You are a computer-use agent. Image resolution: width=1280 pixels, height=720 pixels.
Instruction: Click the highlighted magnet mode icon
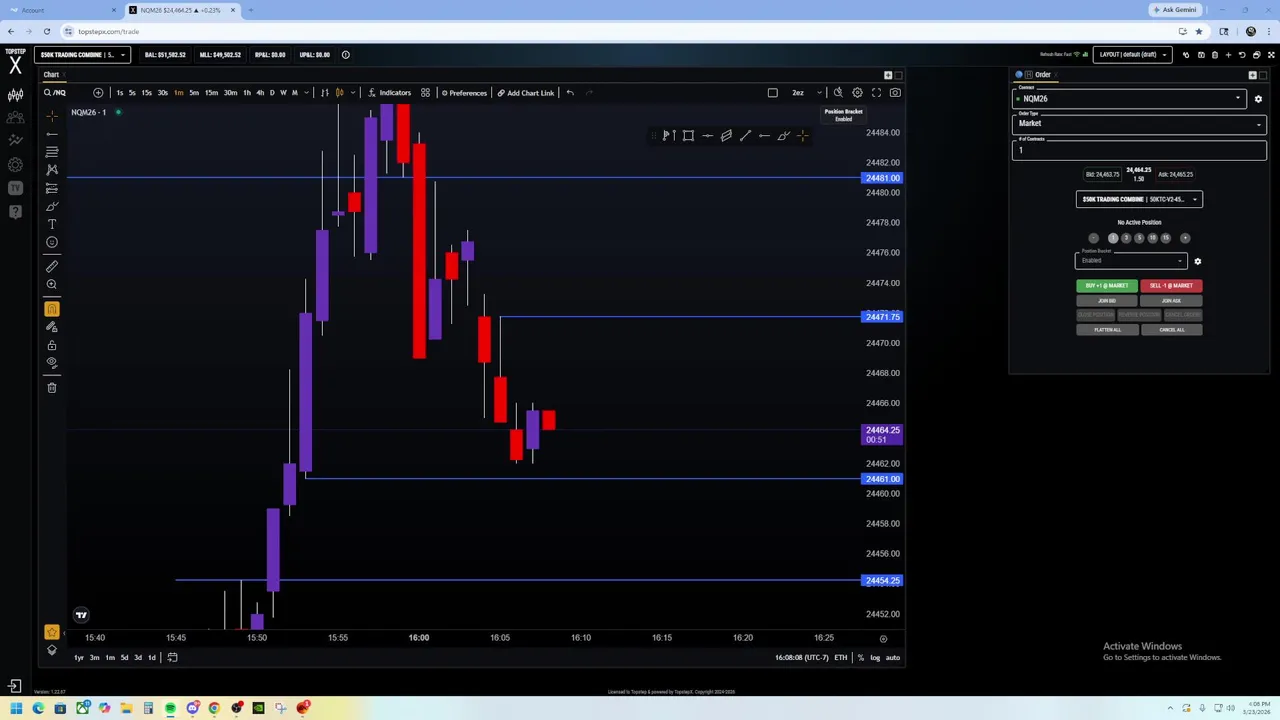click(52, 309)
